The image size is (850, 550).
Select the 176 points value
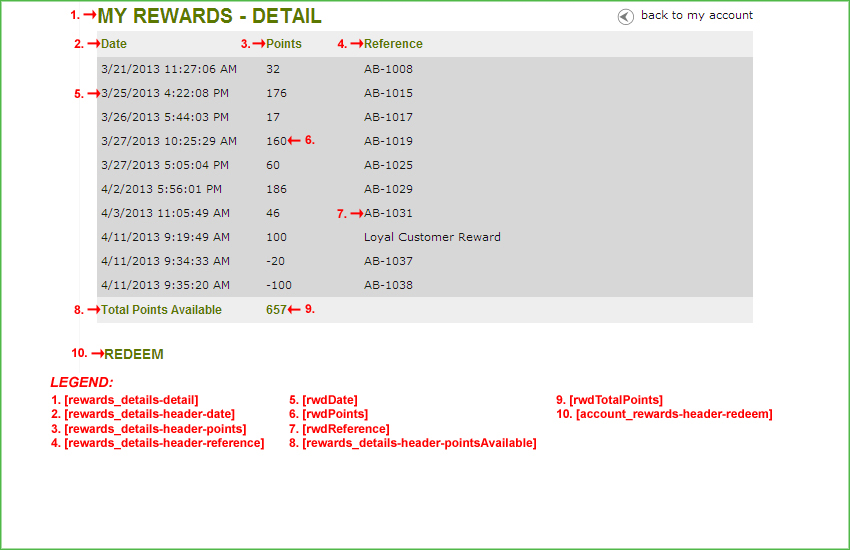[276, 93]
